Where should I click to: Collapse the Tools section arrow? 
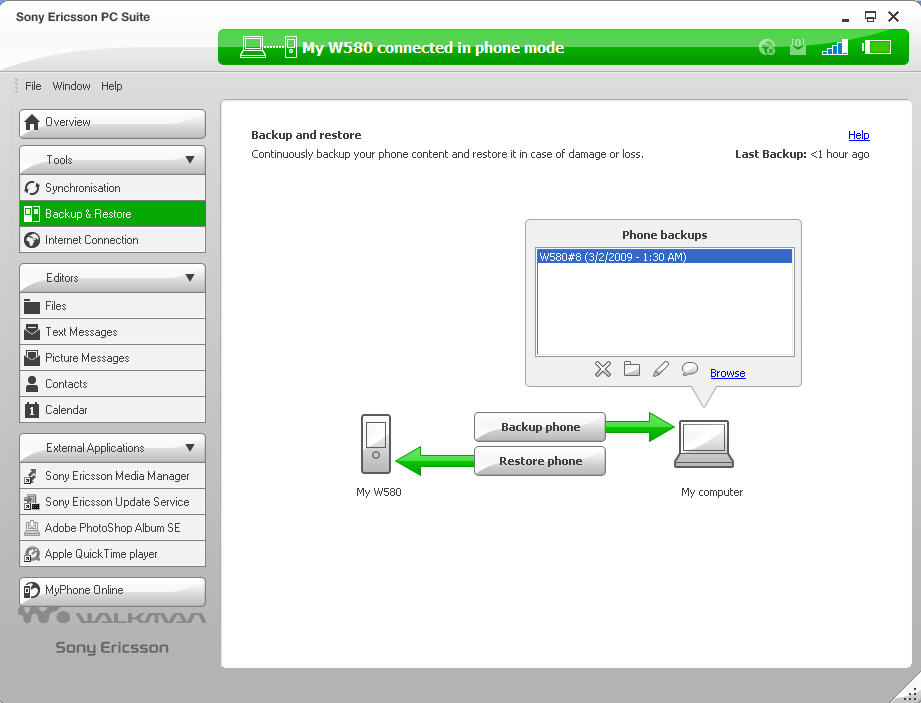point(190,160)
